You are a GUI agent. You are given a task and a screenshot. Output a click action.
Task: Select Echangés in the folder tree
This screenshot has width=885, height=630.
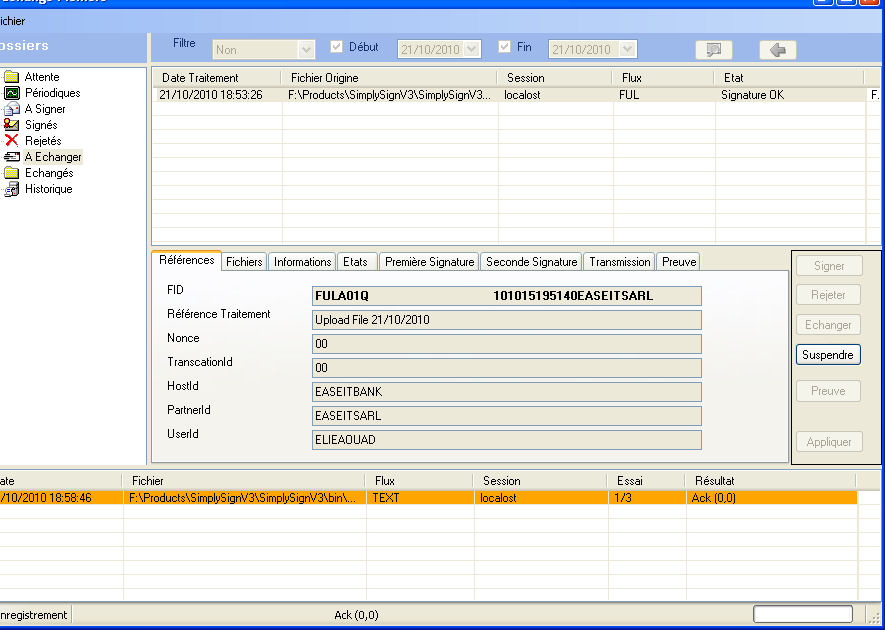[49, 173]
